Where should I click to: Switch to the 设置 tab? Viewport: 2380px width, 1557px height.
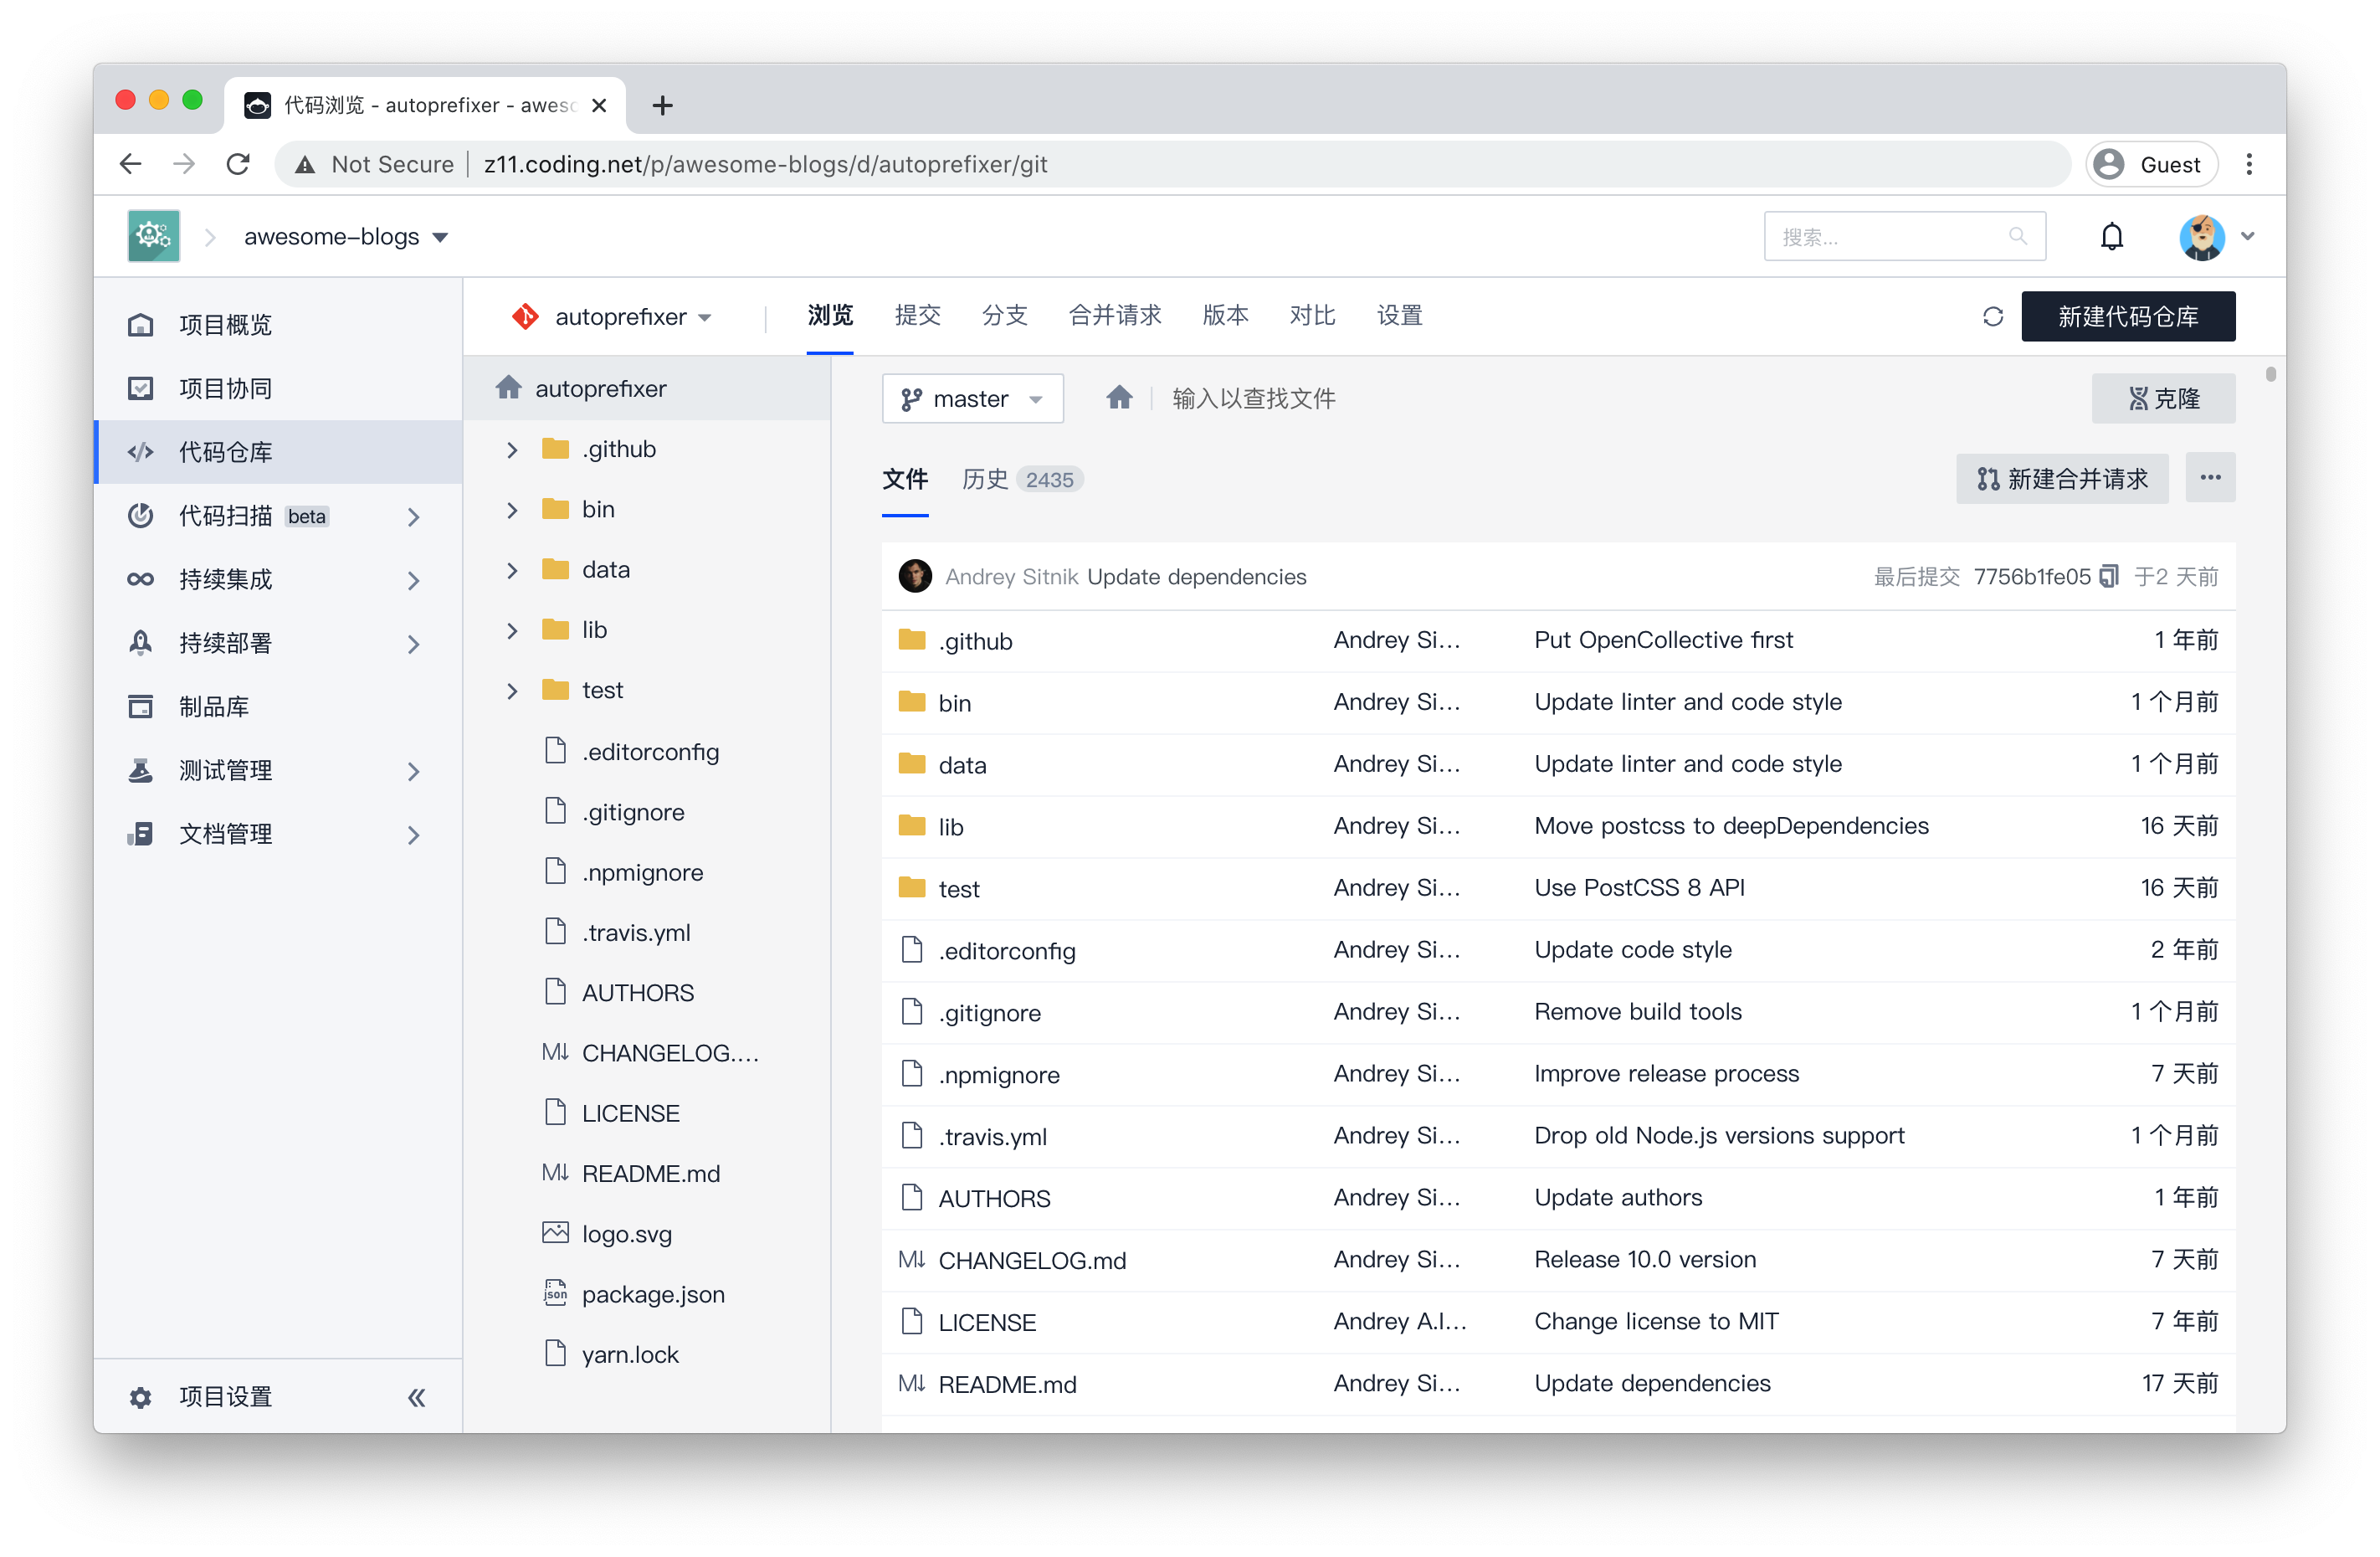[x=1399, y=316]
